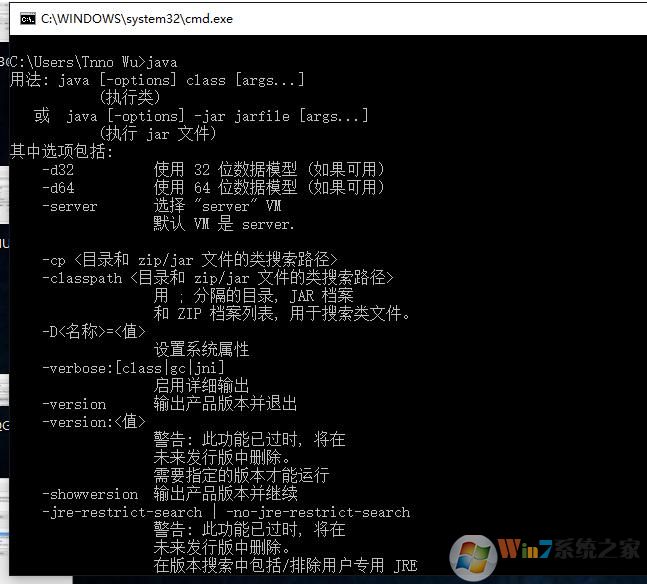
Task: Click the cmd.exe icon in title bar
Action: (28, 19)
